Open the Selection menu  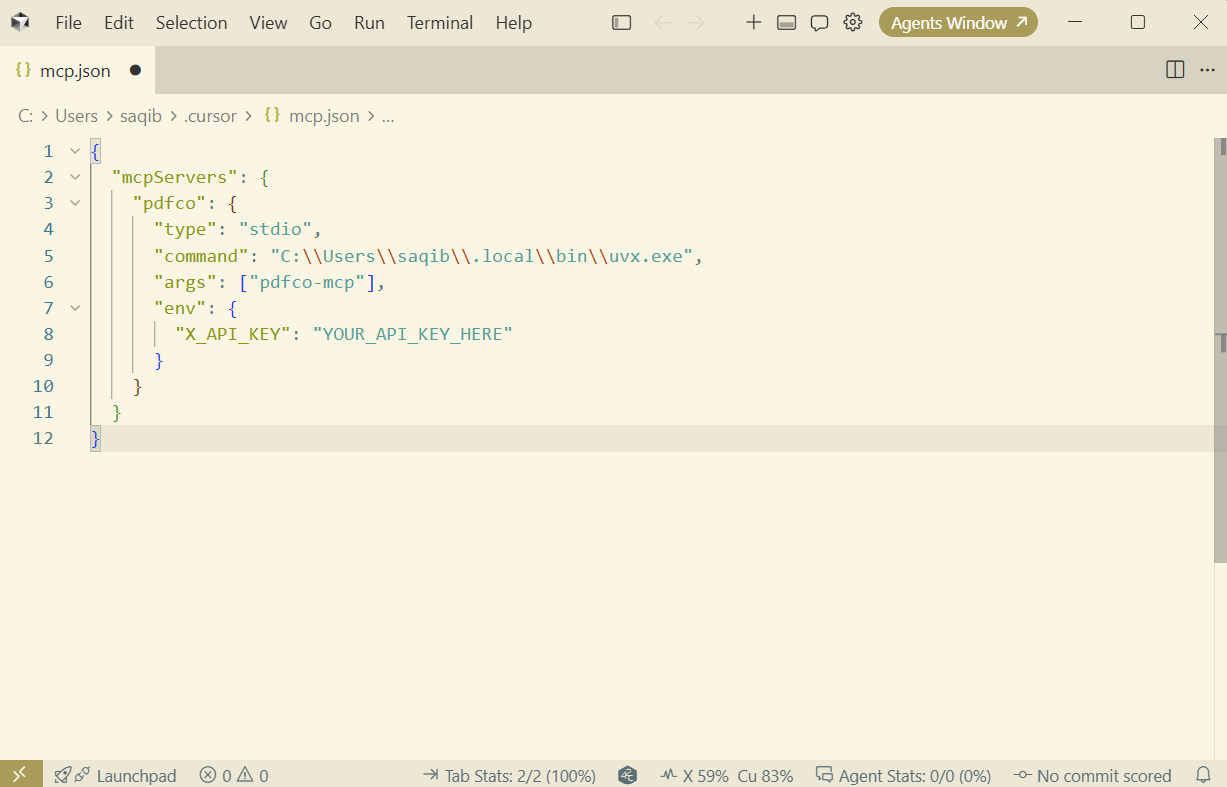tap(192, 22)
